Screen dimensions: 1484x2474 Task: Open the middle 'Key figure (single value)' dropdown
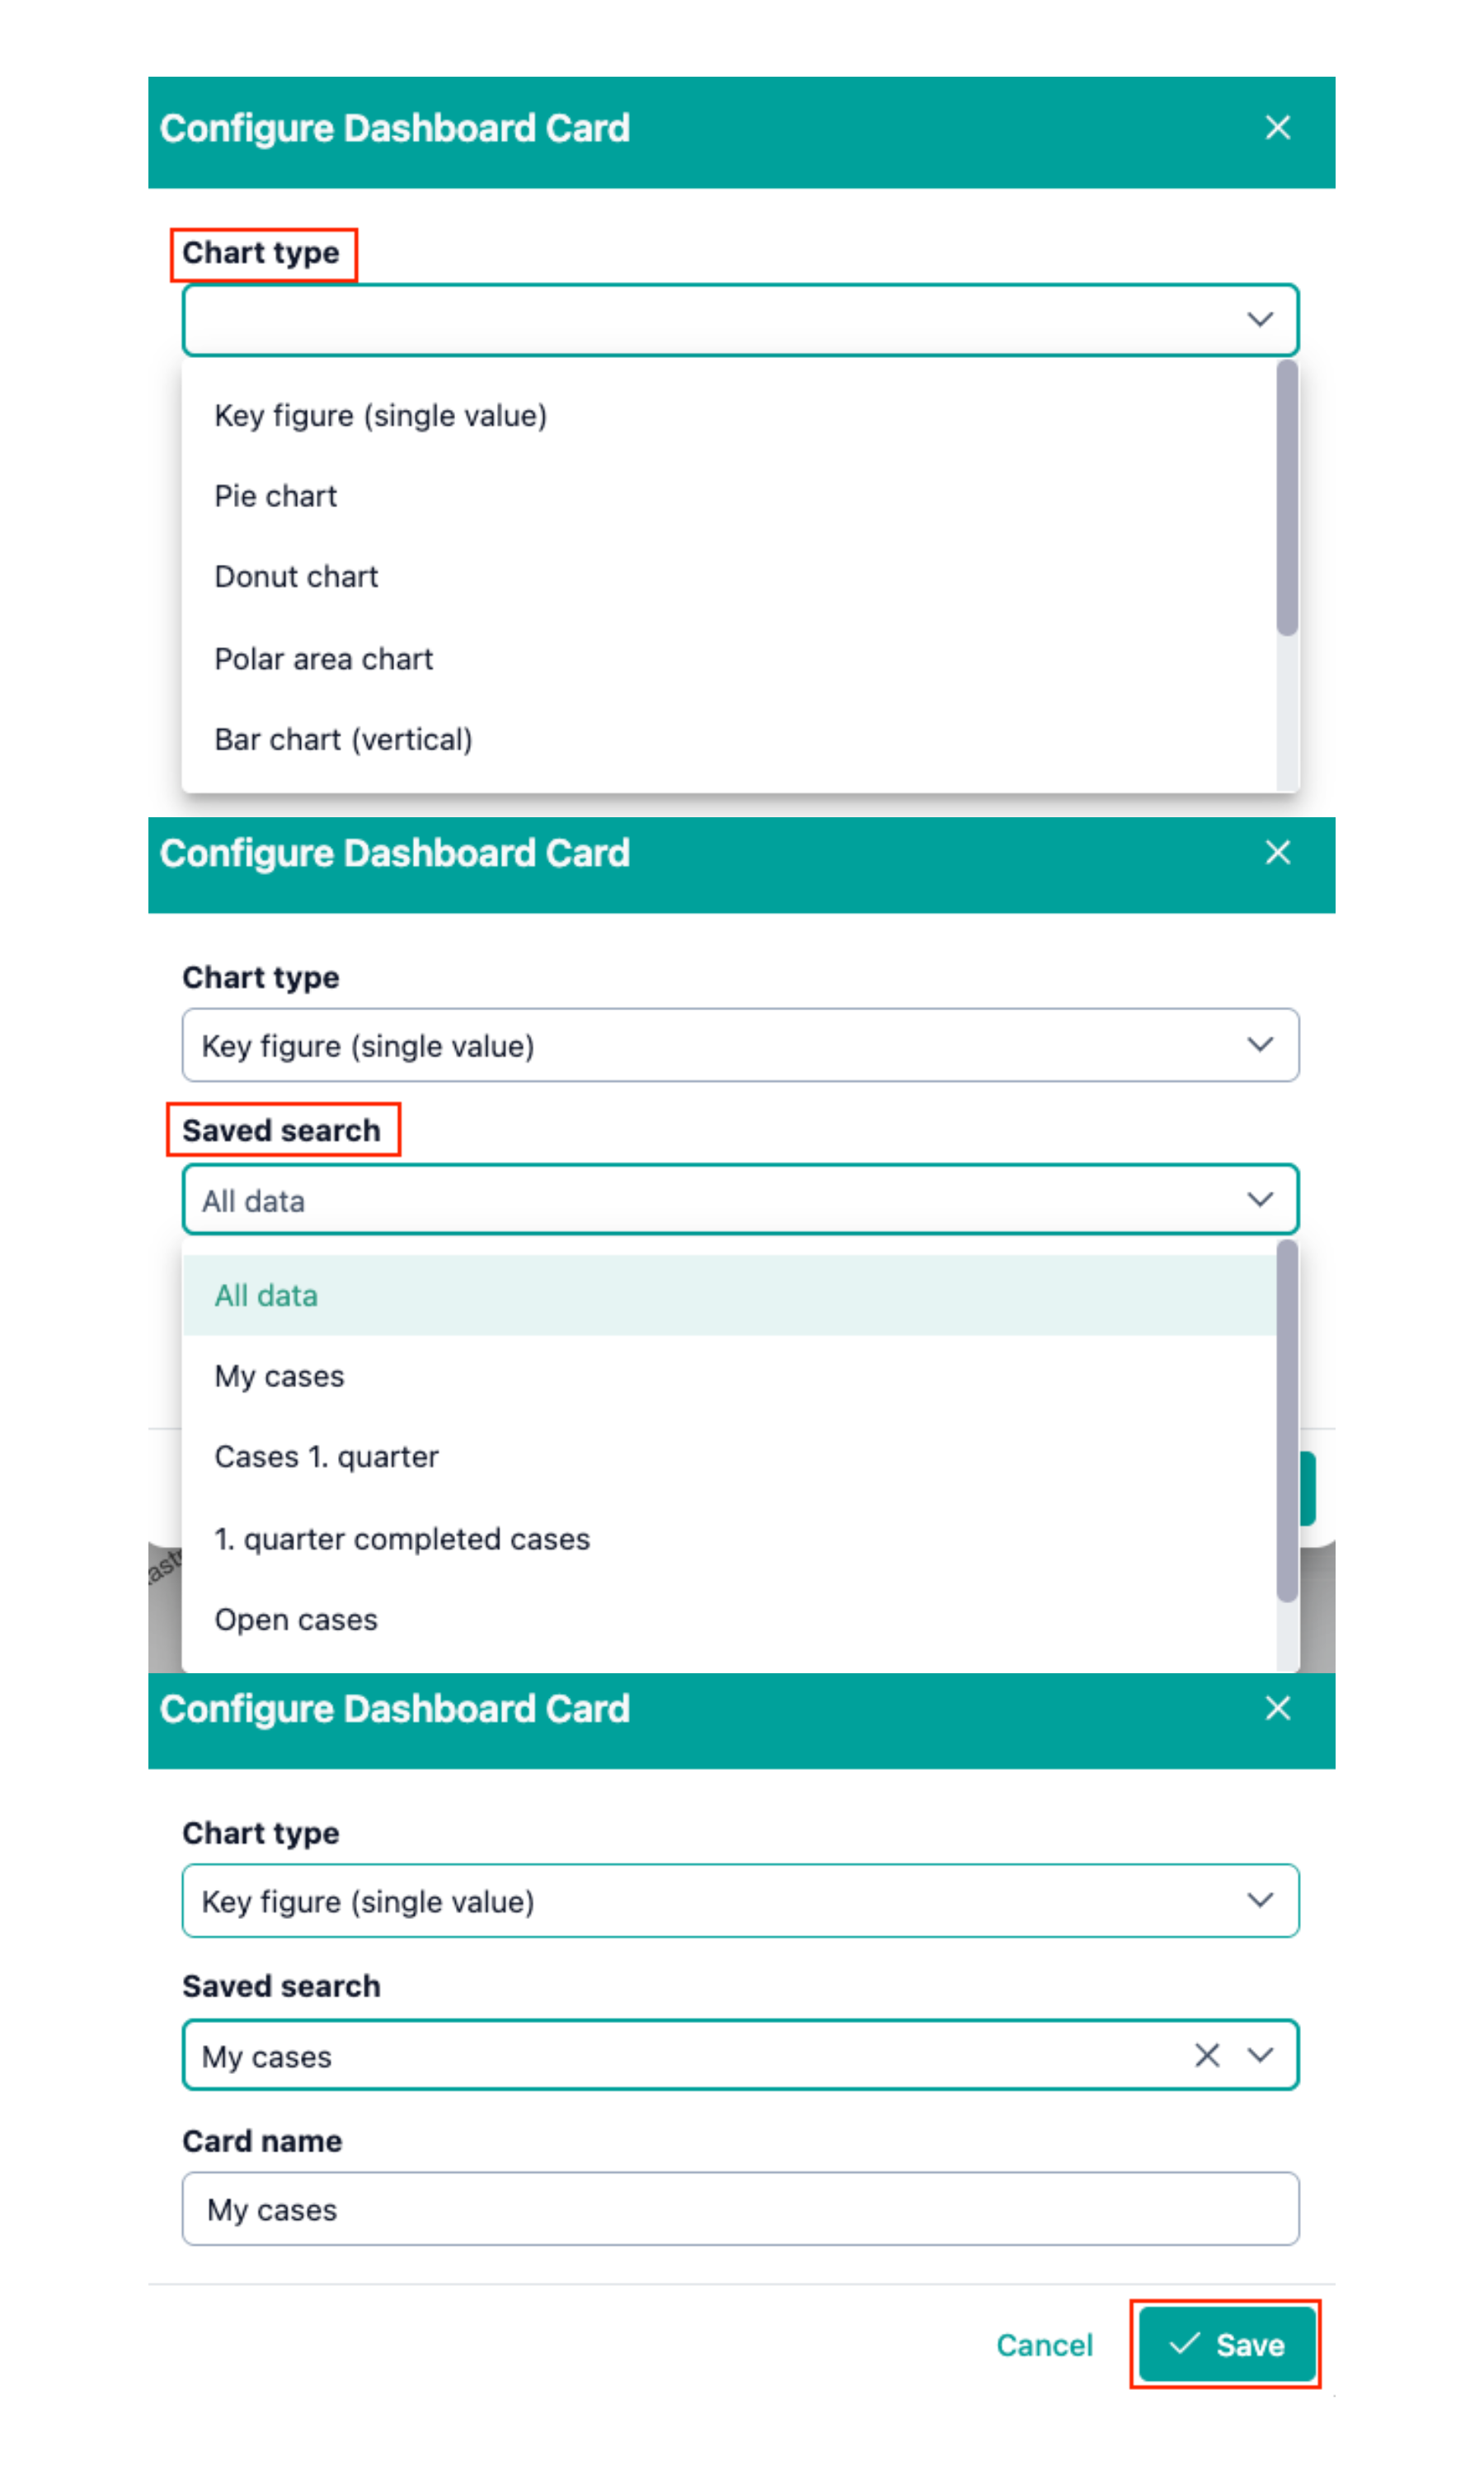point(740,1045)
